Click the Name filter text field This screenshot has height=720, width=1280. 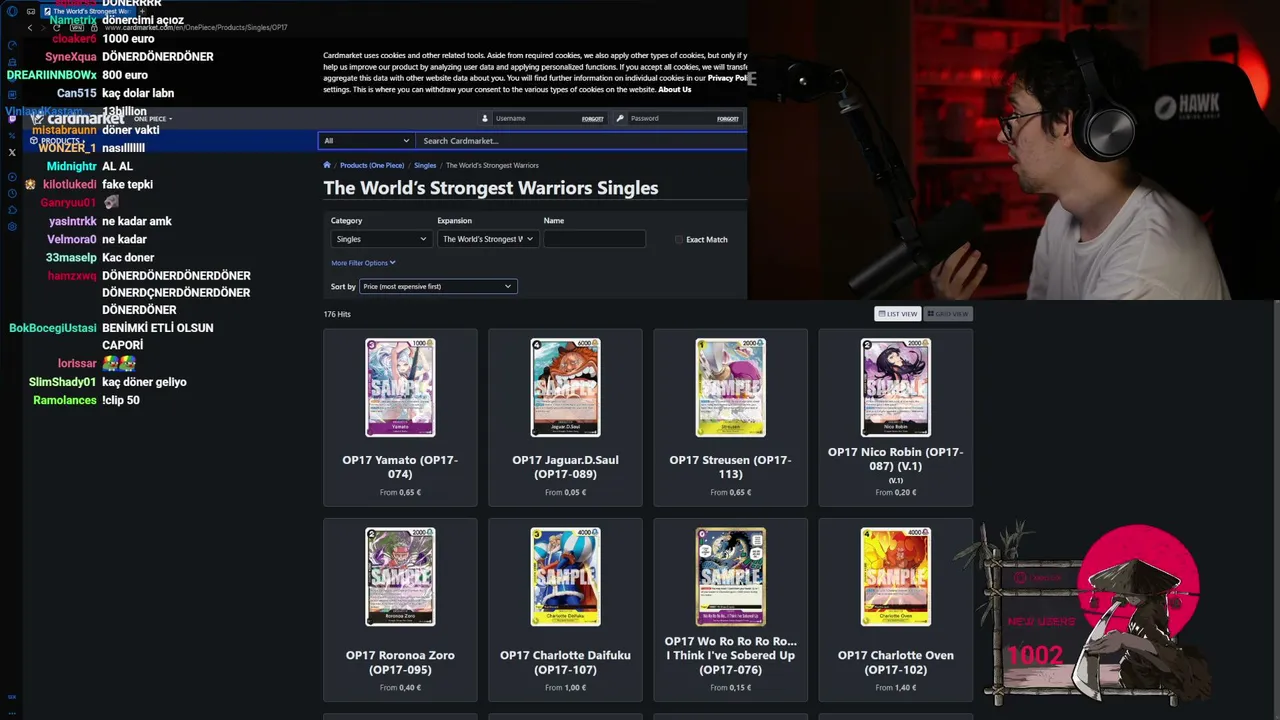click(595, 239)
